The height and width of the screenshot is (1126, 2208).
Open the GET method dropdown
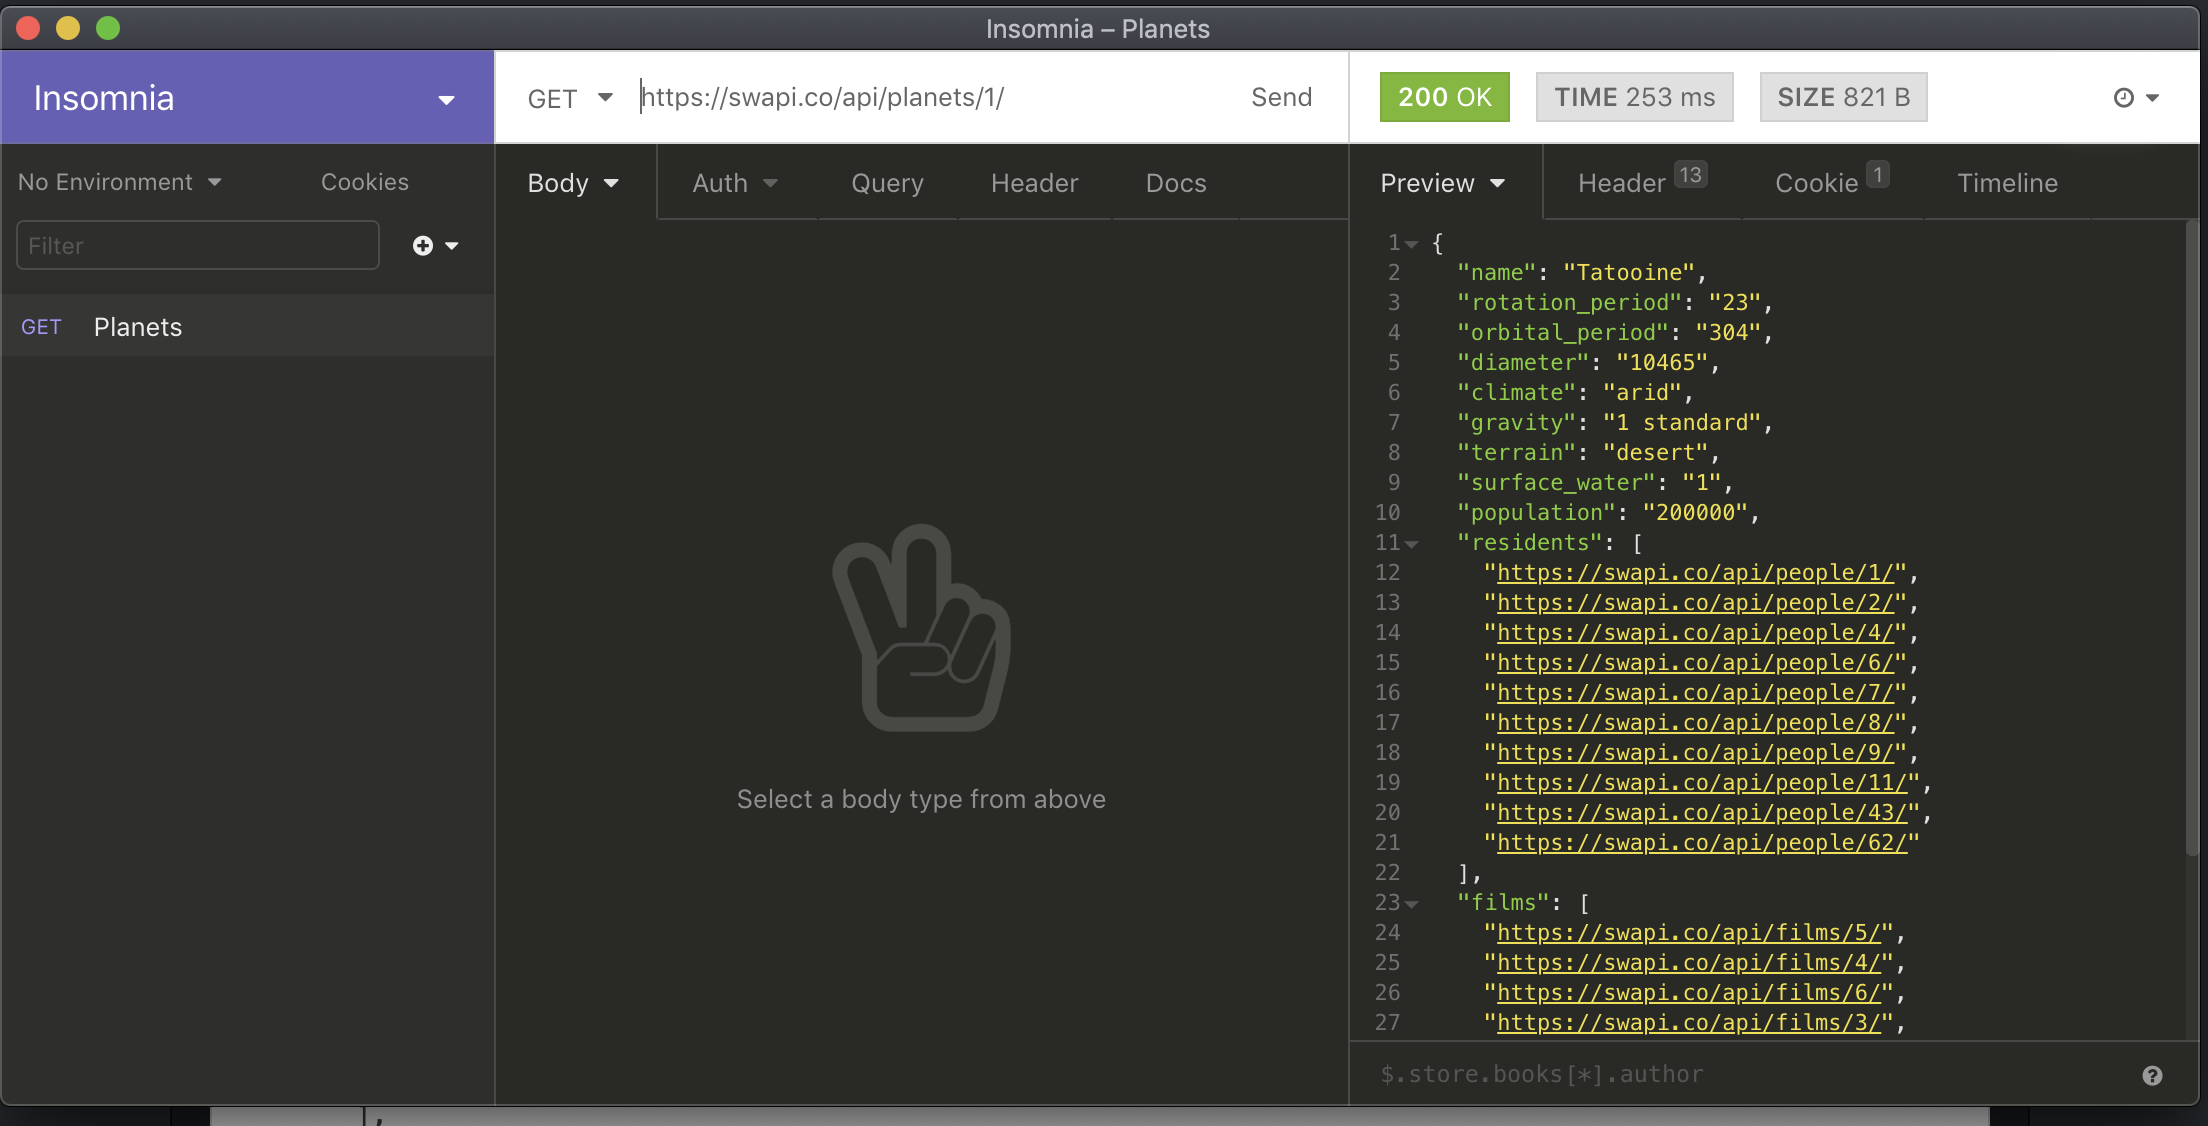(570, 98)
